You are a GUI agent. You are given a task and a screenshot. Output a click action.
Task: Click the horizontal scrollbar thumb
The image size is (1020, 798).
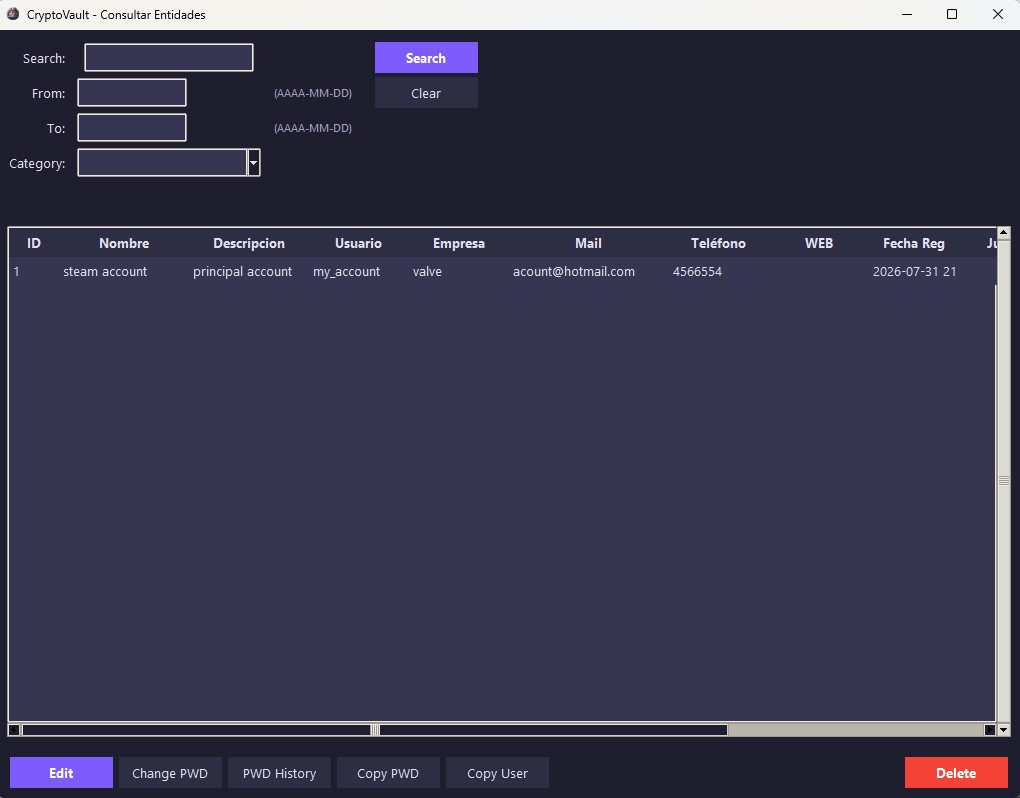click(375, 730)
